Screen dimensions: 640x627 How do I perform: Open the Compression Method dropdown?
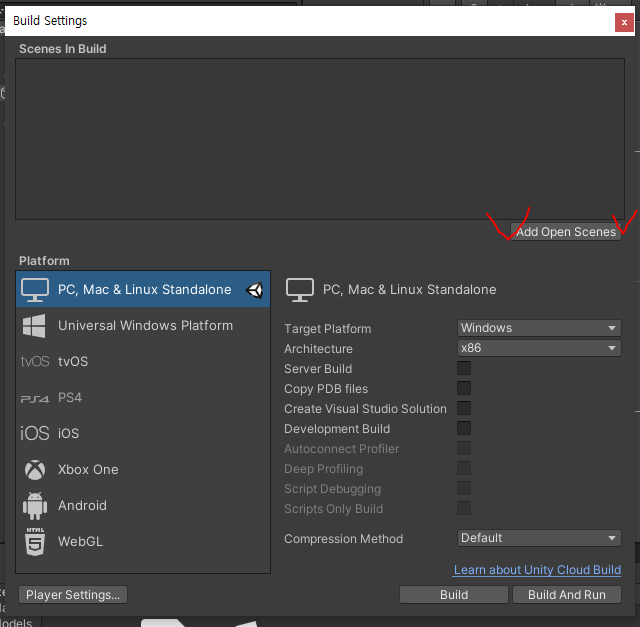pos(539,538)
